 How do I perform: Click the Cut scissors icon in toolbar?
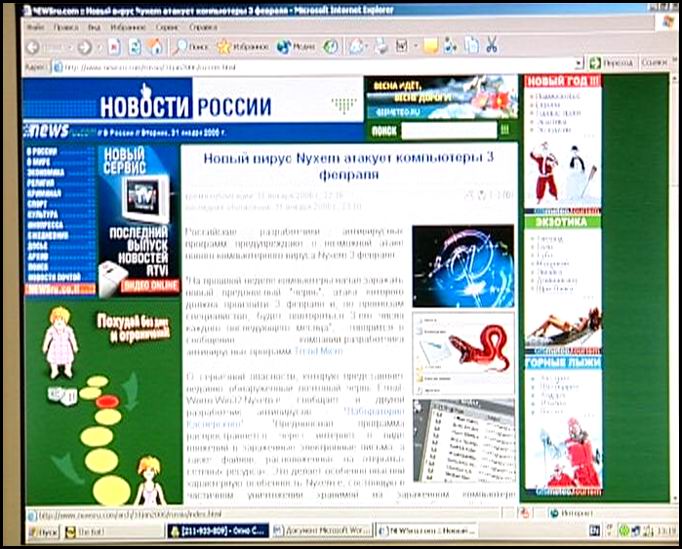[x=492, y=45]
